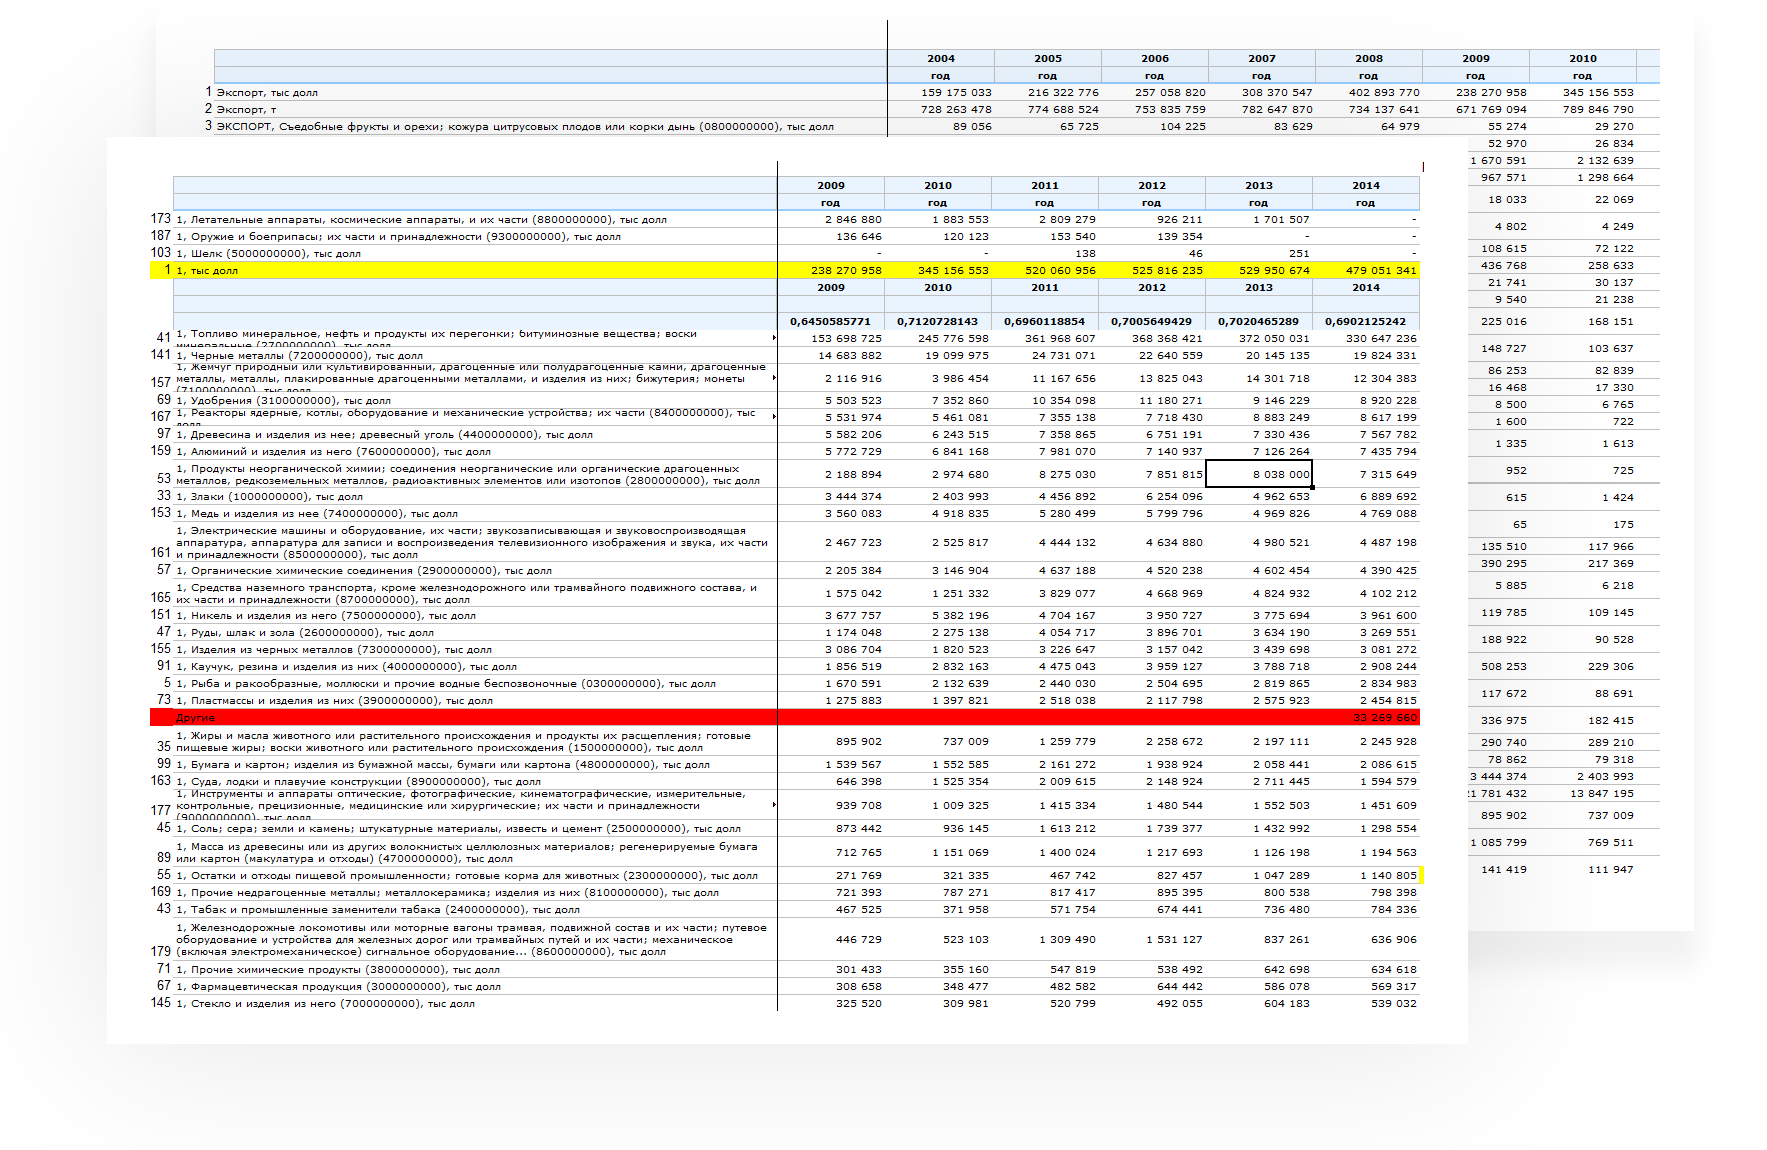
Task: Expand overflow arrow in row 177 Инструменты
Action: [774, 805]
